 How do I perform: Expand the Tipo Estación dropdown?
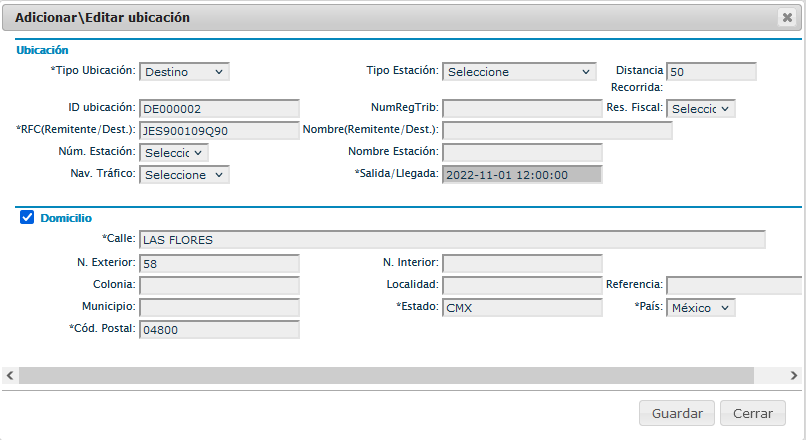(519, 71)
